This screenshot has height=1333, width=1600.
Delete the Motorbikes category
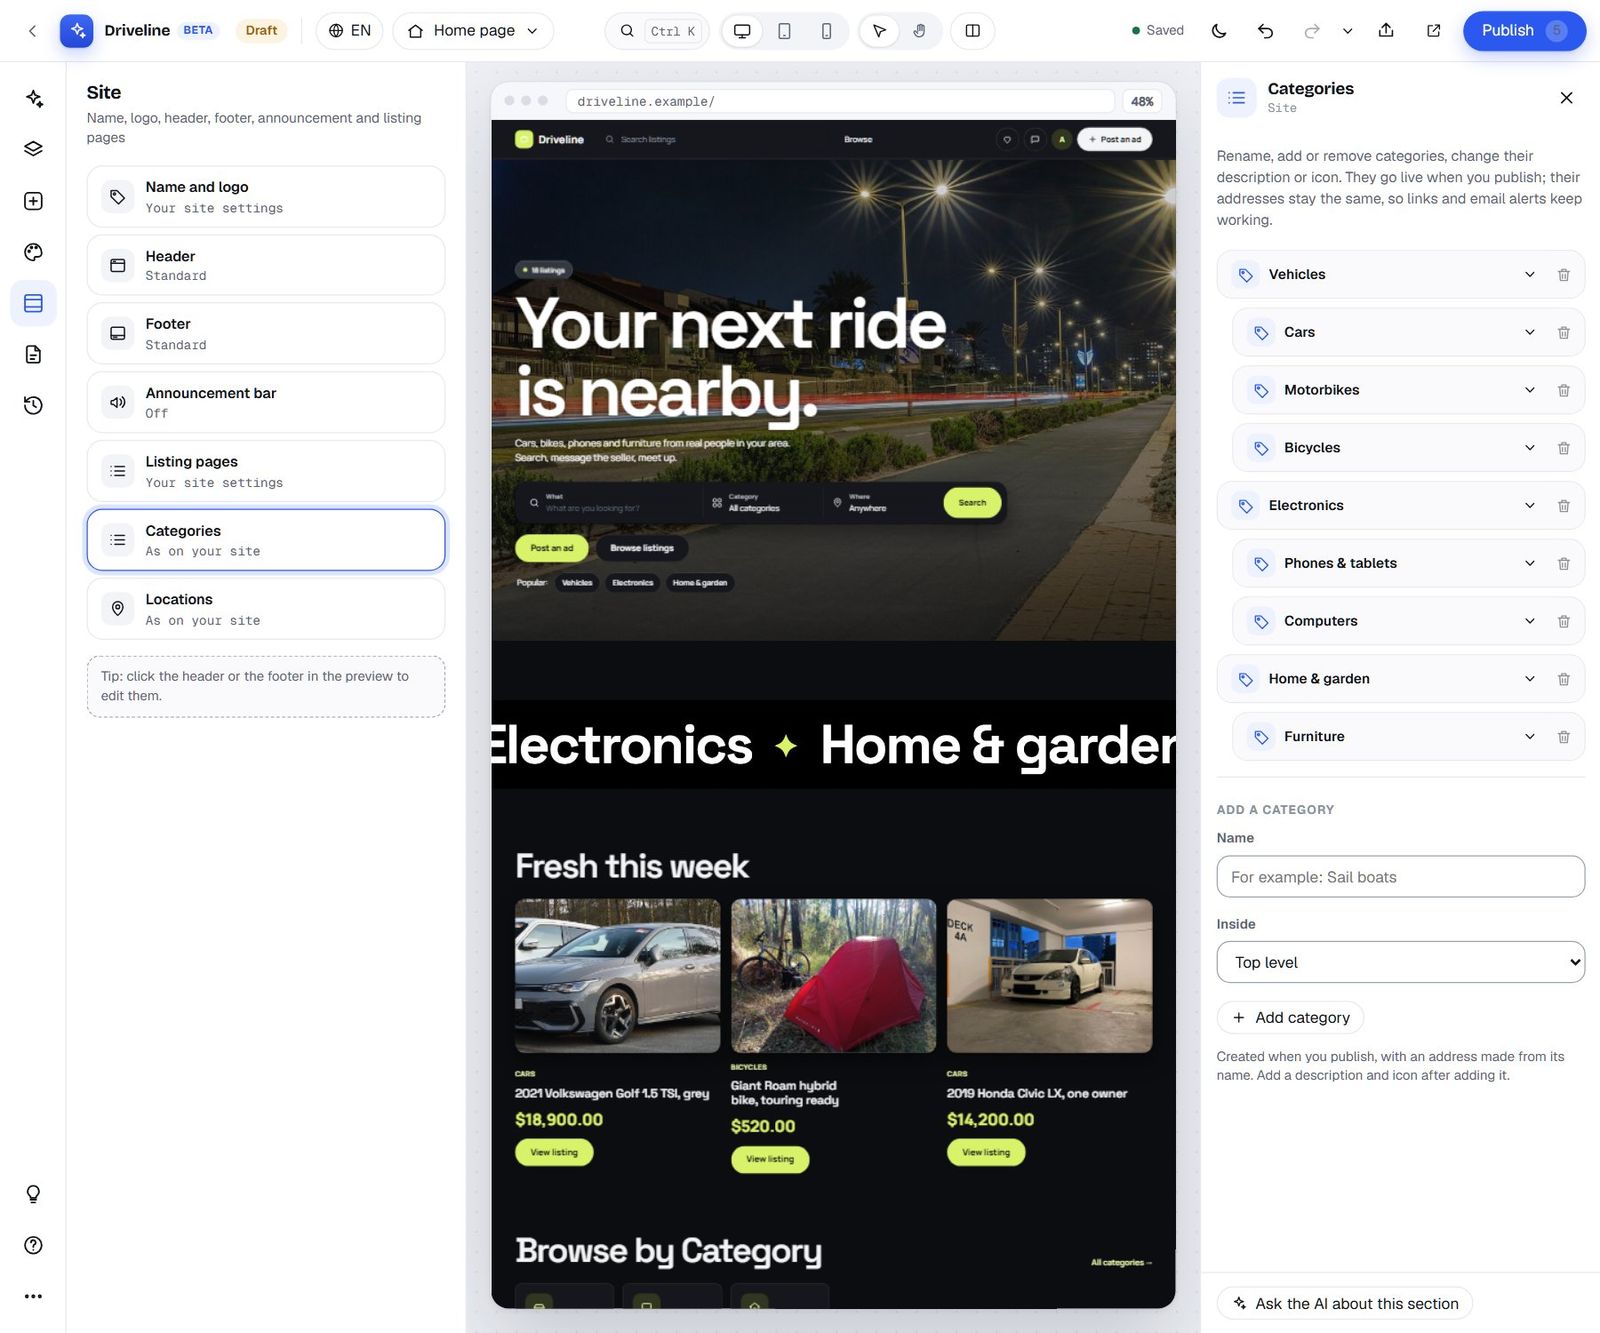pyautogui.click(x=1563, y=390)
